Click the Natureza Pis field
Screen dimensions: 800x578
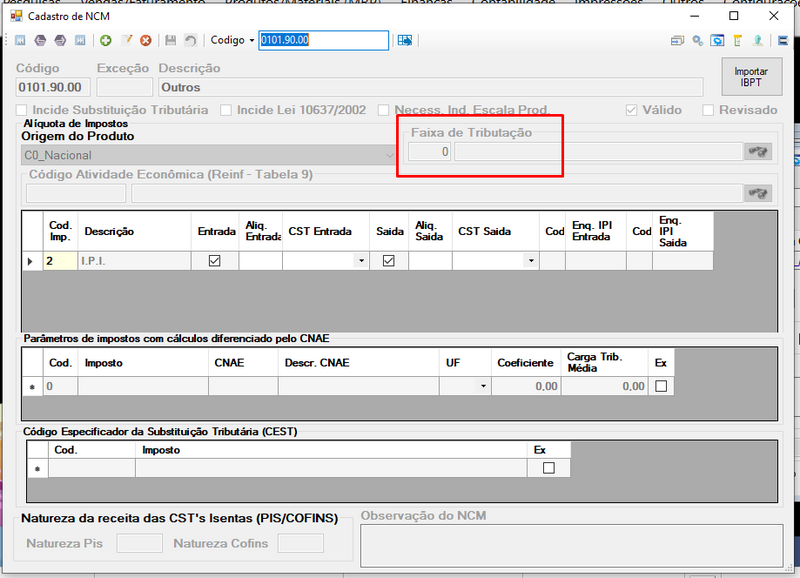[x=139, y=543]
